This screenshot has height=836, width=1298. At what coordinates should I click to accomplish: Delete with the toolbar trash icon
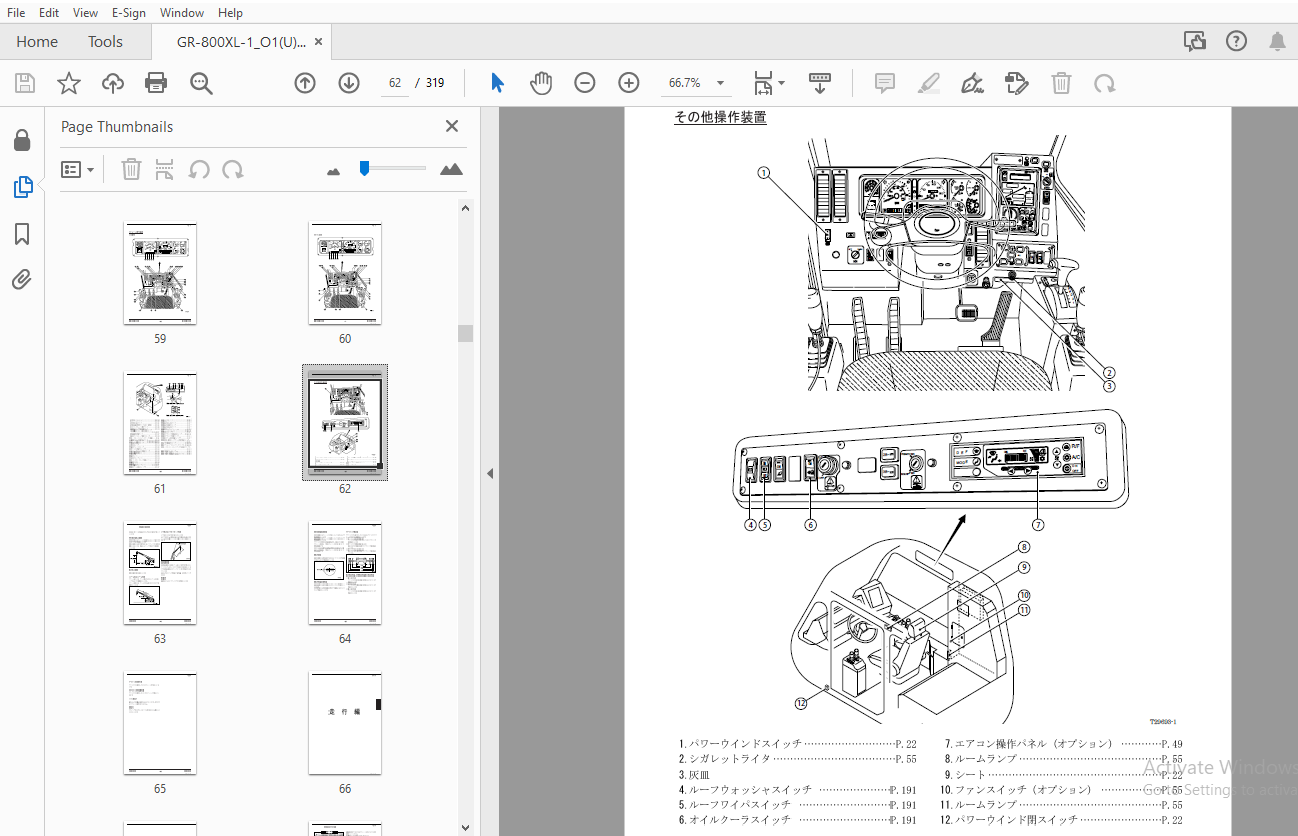click(x=1061, y=83)
